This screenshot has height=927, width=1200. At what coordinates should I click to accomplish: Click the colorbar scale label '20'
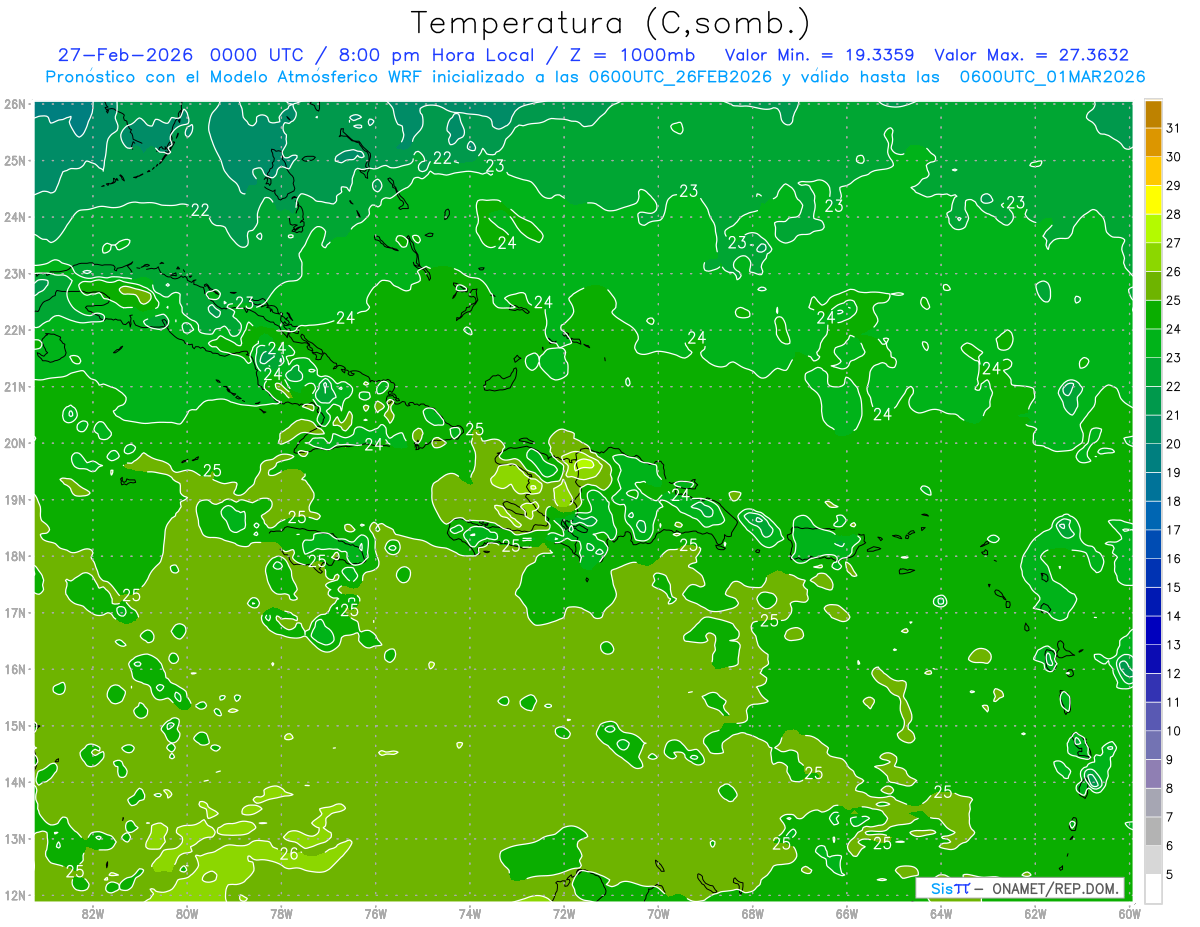click(1173, 443)
